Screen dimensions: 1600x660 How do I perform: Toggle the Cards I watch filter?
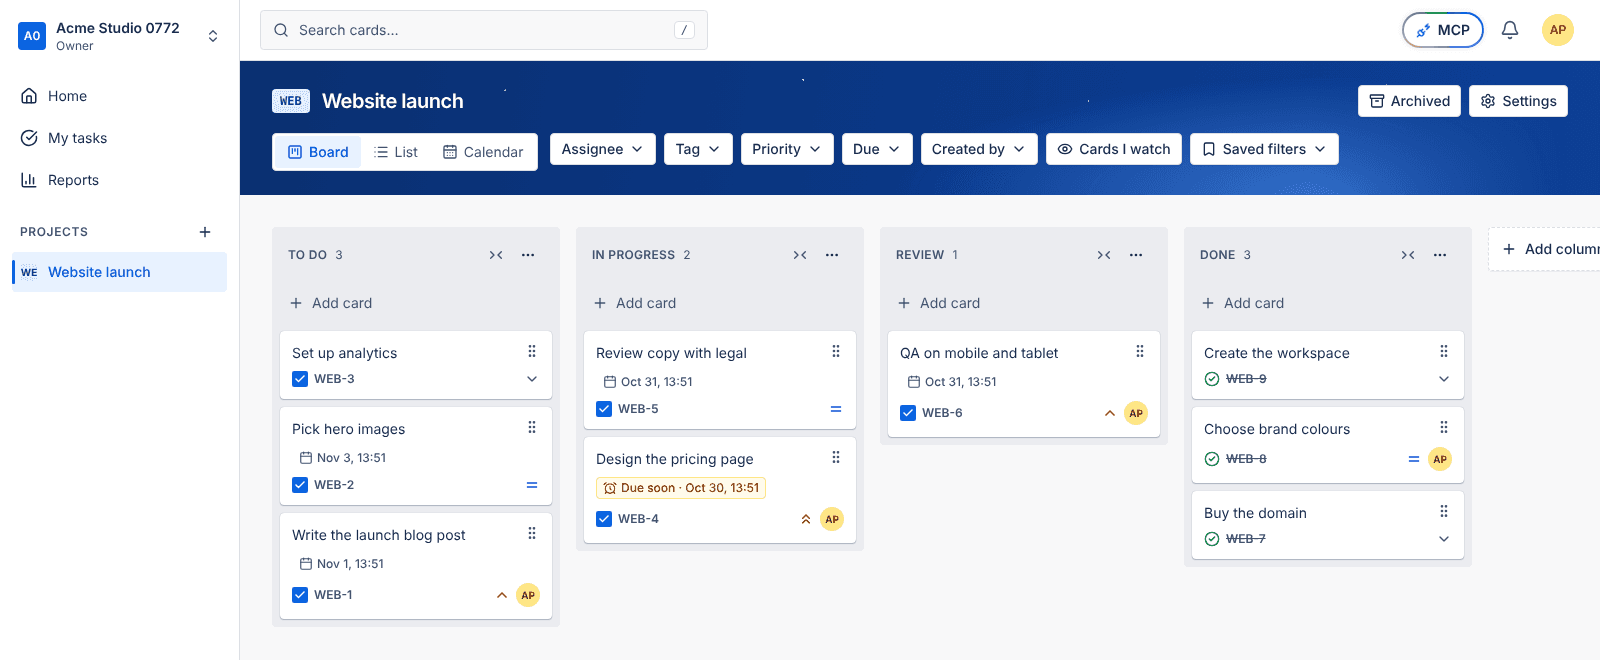click(x=1114, y=149)
